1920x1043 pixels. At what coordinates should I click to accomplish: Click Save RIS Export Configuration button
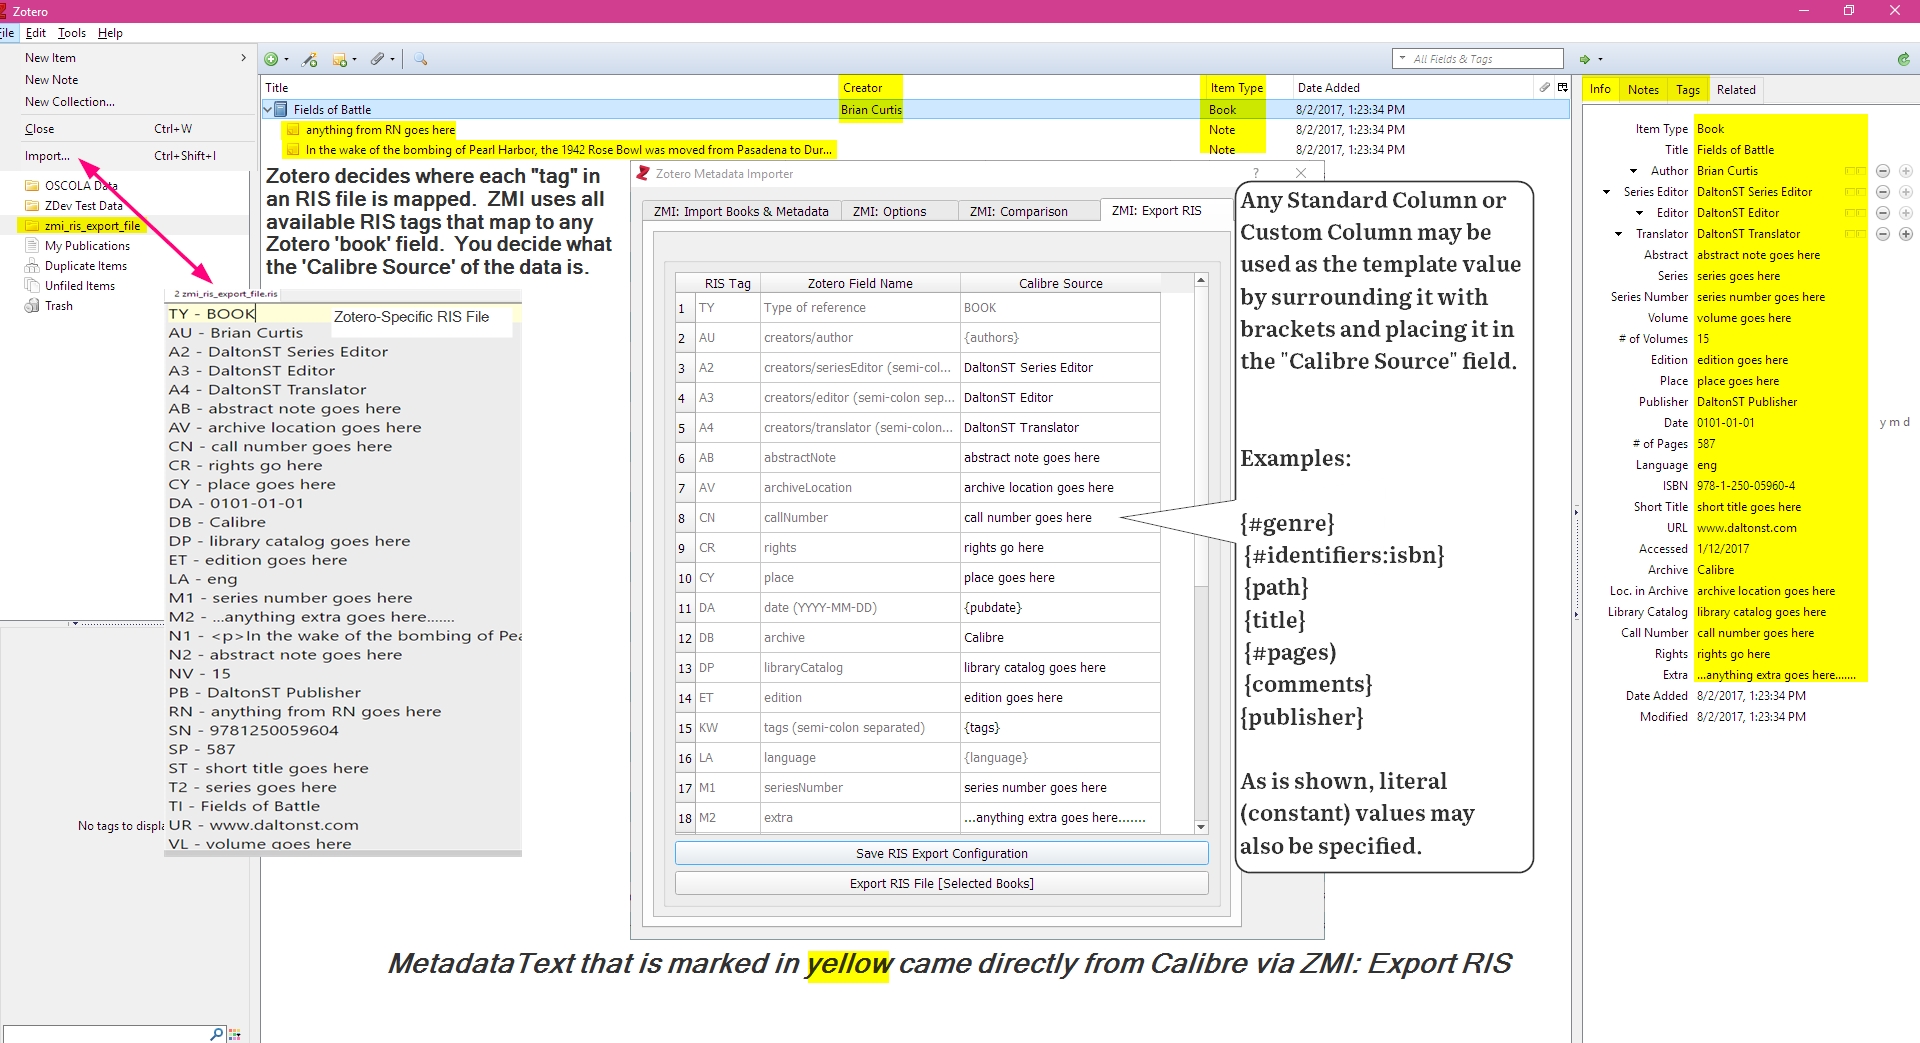[x=941, y=853]
